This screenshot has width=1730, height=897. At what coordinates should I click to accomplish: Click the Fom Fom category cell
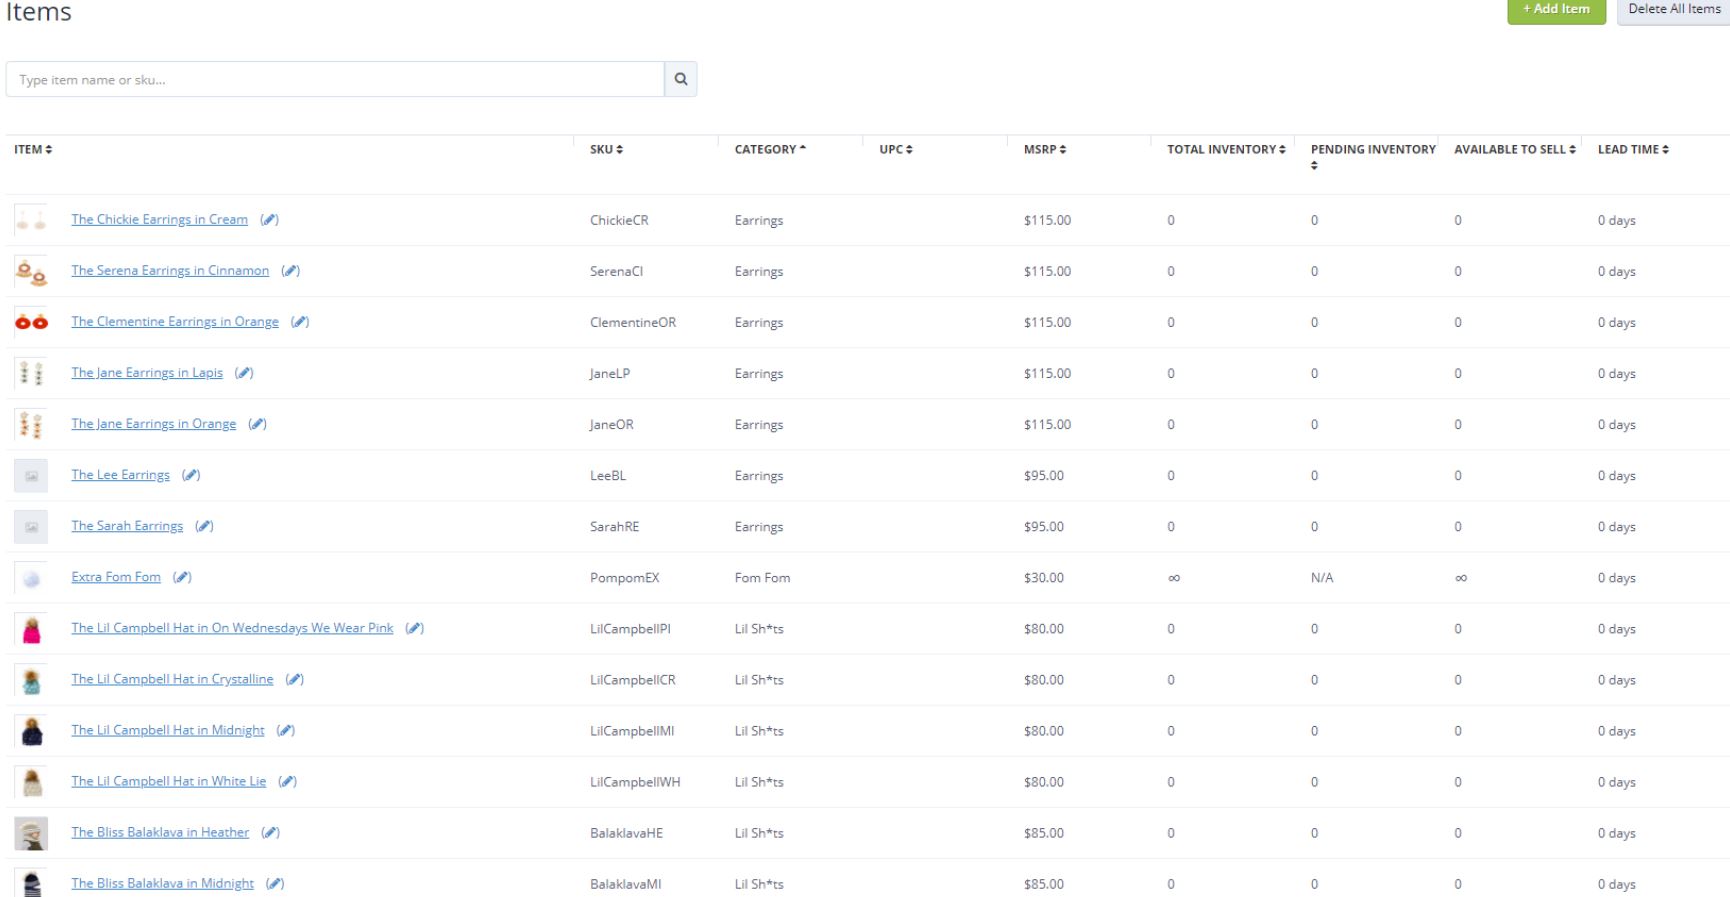pyautogui.click(x=762, y=578)
